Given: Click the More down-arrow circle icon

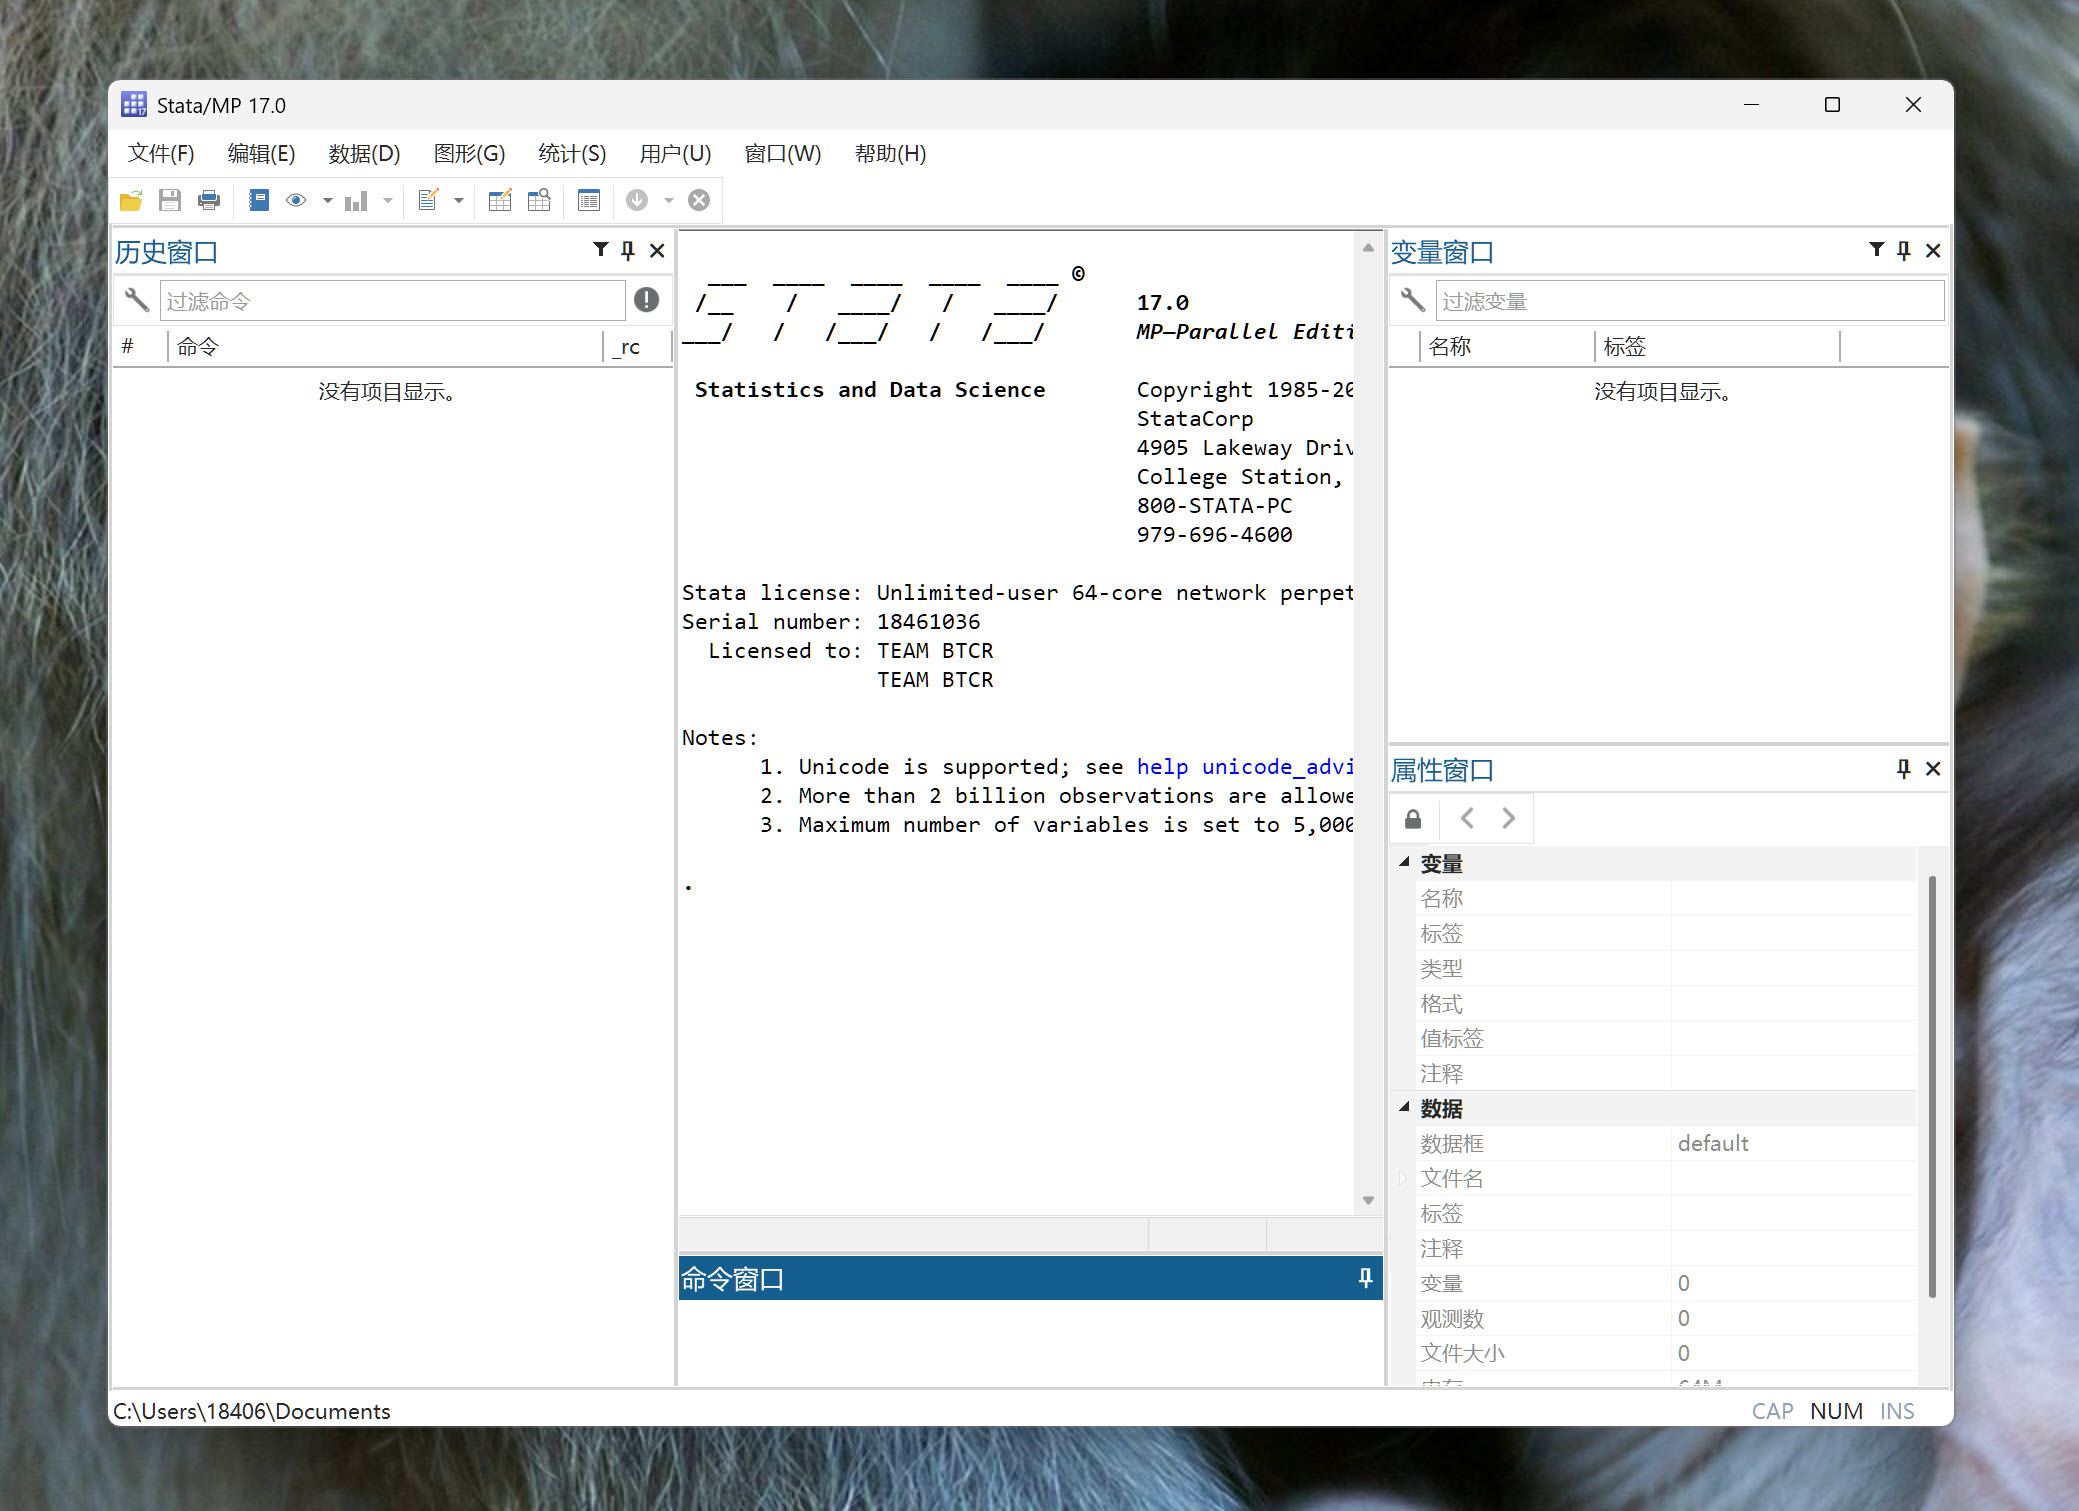Looking at the screenshot, I should pos(637,201).
